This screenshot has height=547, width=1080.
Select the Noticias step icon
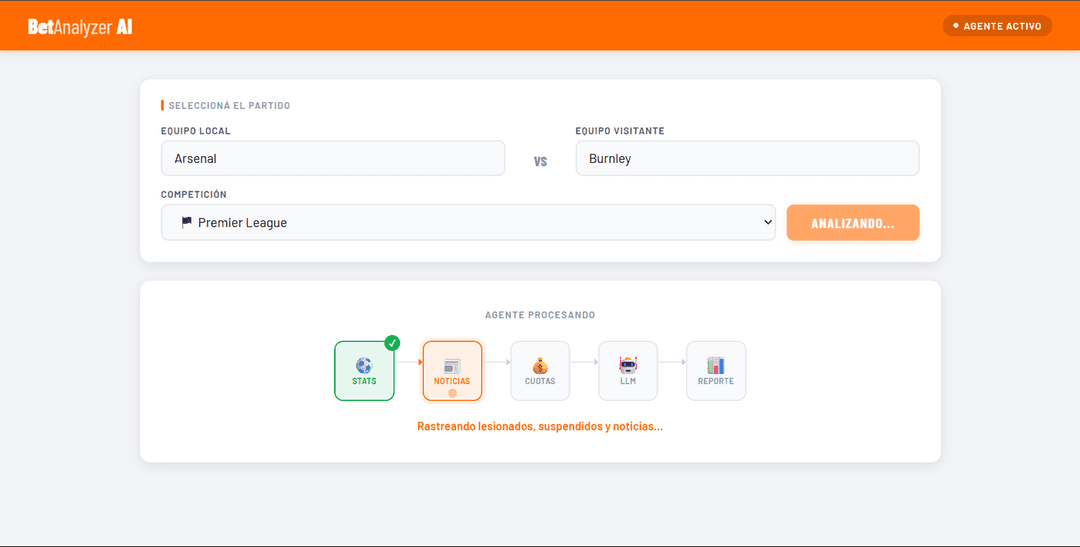452,371
